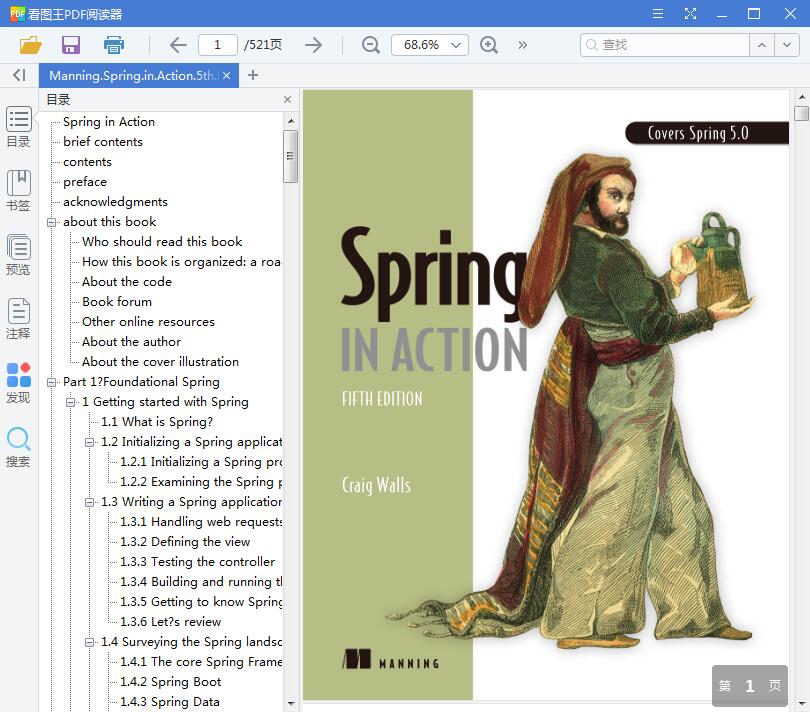Zoom out with the minus magnifier
810x712 pixels.
coord(370,45)
